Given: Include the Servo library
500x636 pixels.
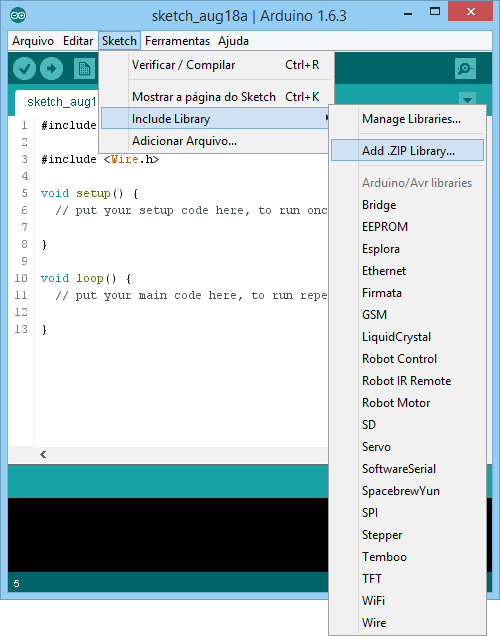Looking at the screenshot, I should 408,447.
